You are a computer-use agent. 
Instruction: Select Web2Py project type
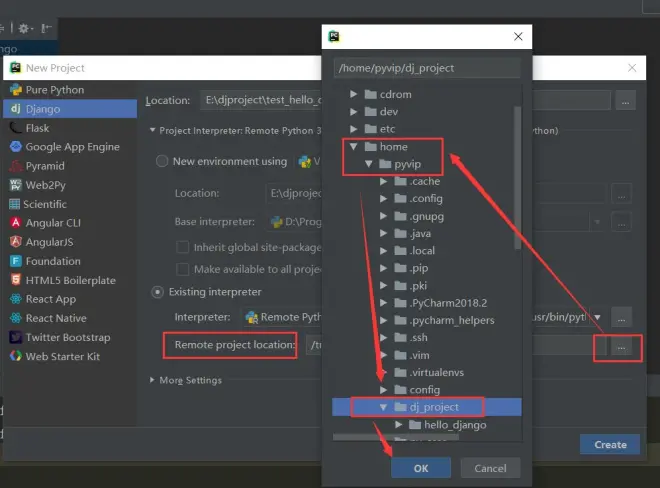pos(45,185)
